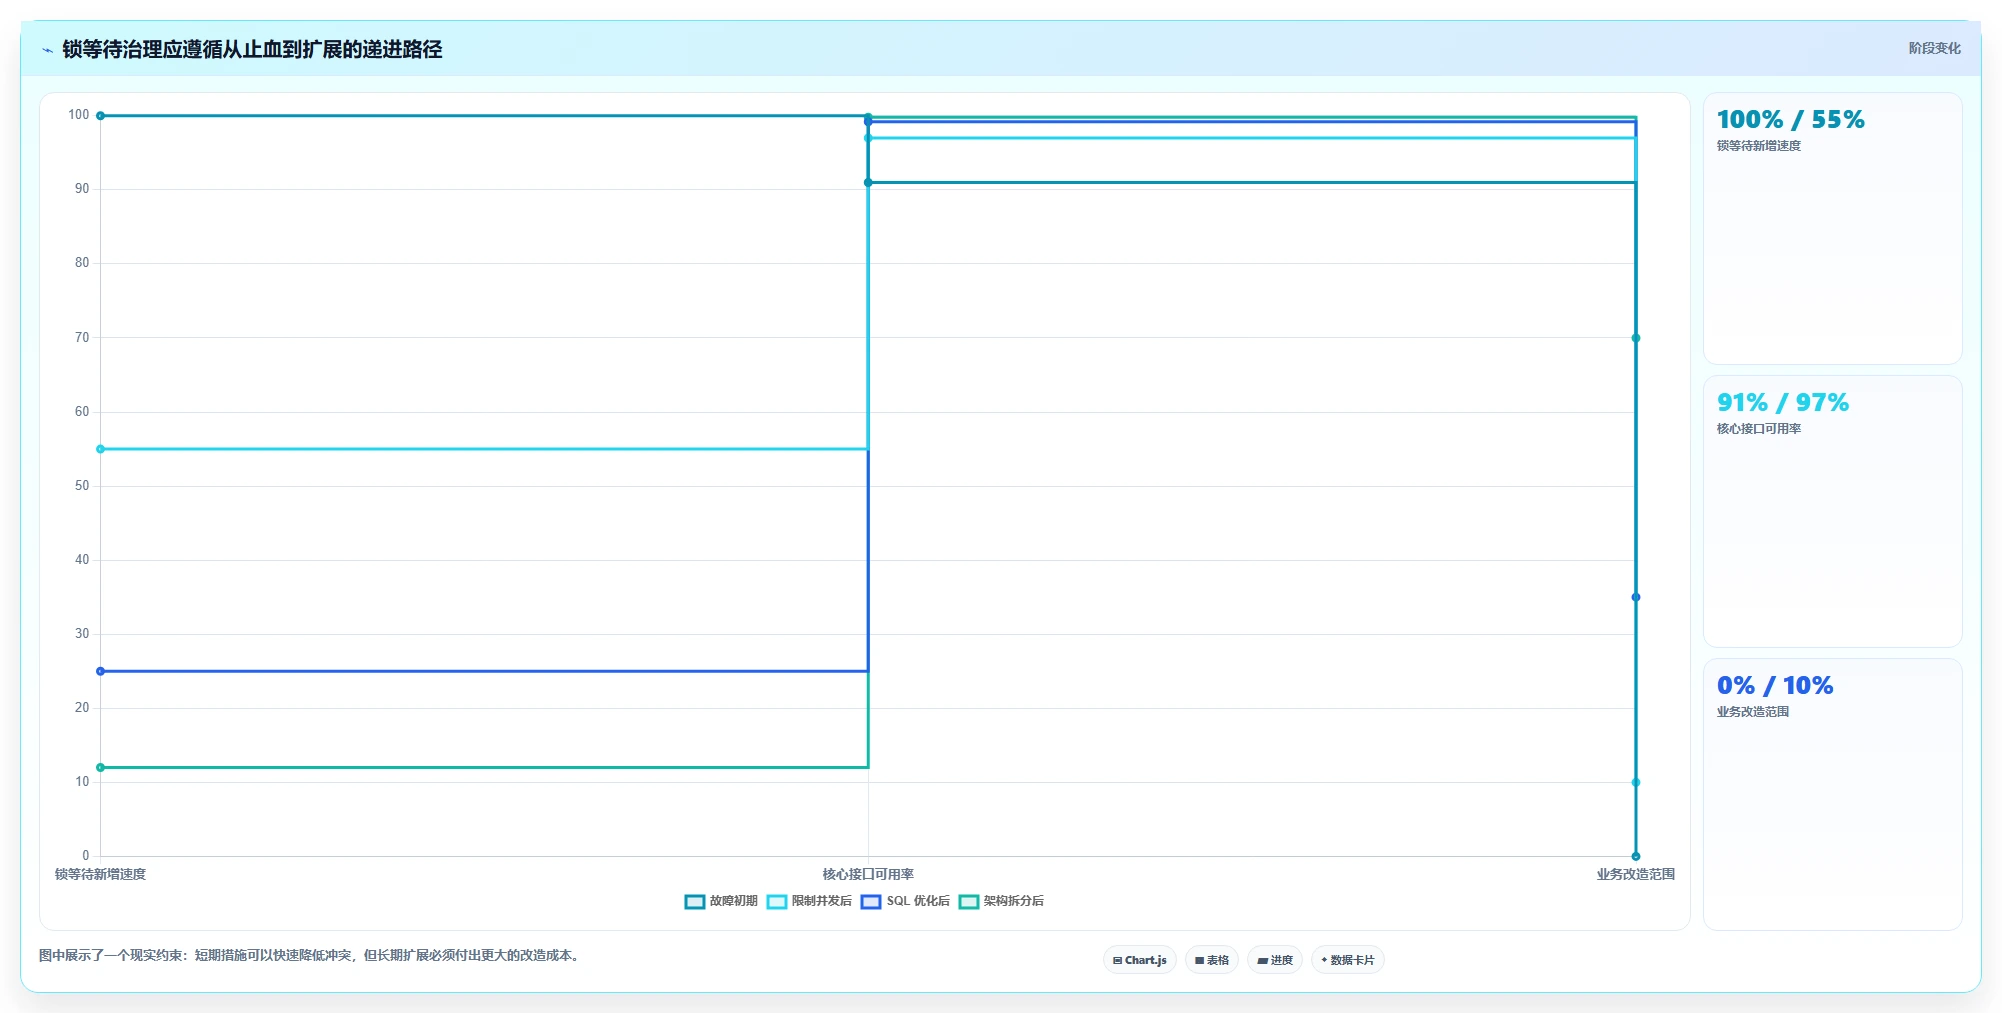The height and width of the screenshot is (1013, 2002).
Task: Click the 进度 chip
Action: coord(1275,960)
